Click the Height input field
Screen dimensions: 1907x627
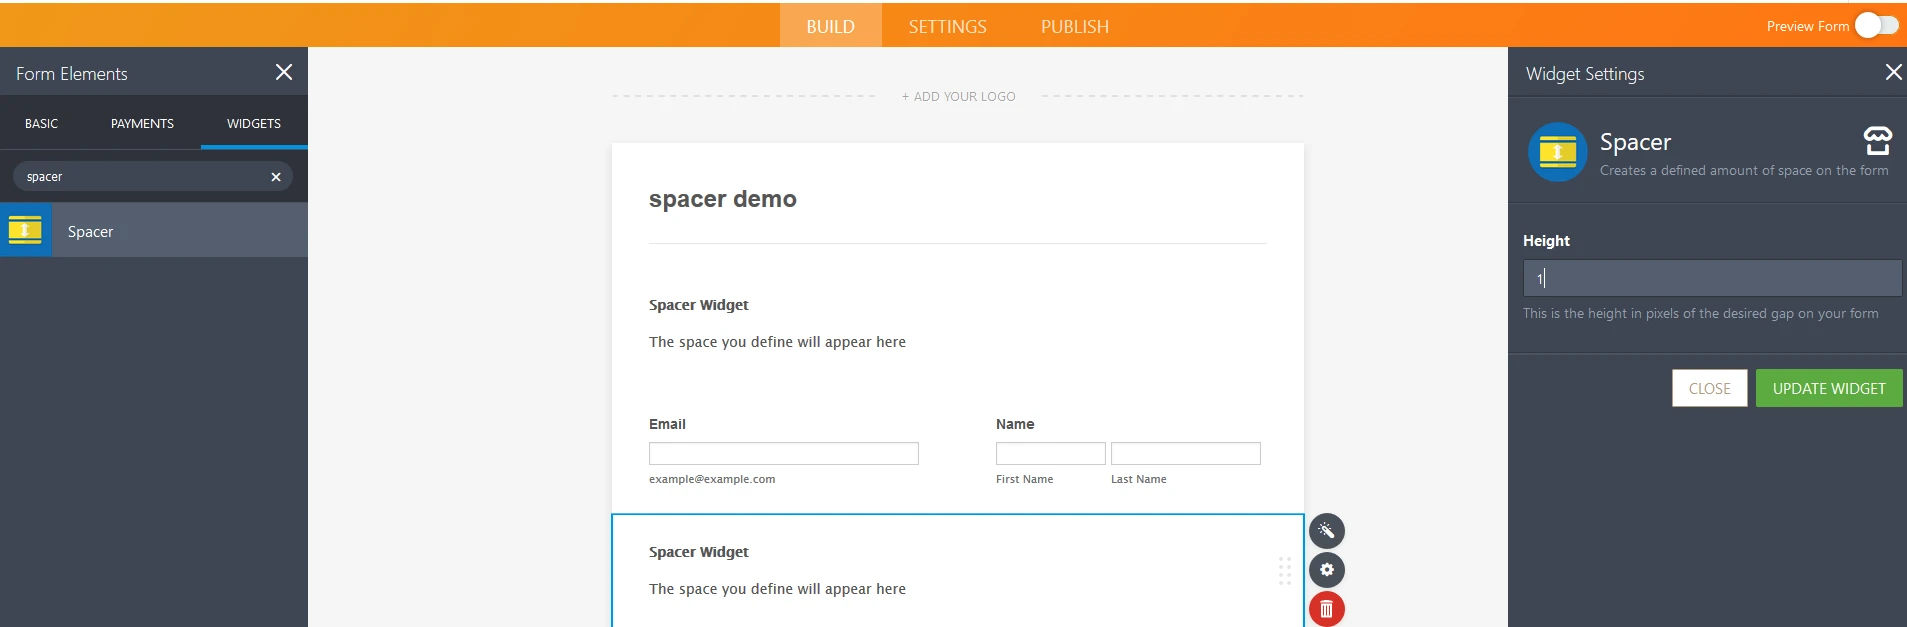(x=1711, y=278)
